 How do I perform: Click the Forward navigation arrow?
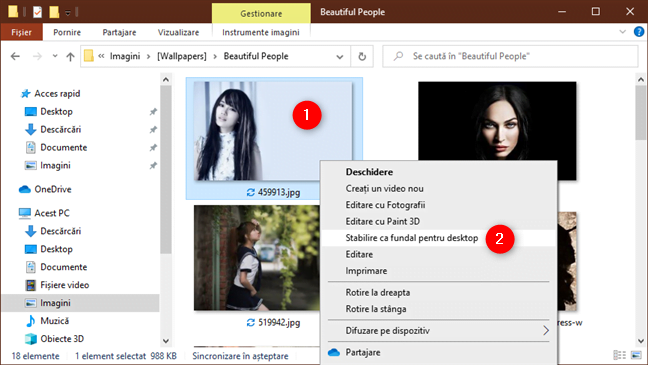pyautogui.click(x=37, y=56)
